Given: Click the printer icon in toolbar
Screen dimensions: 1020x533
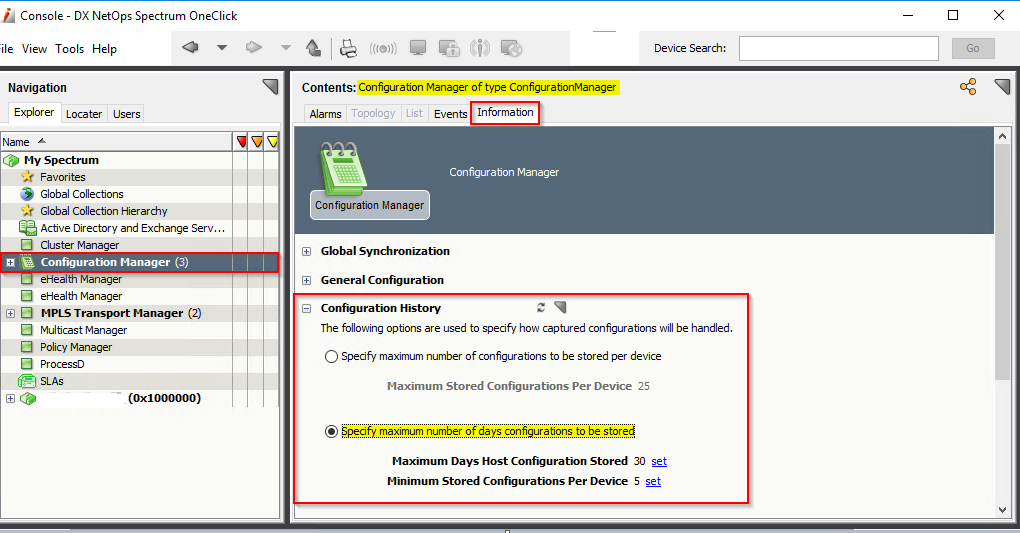Looking at the screenshot, I should (x=348, y=48).
